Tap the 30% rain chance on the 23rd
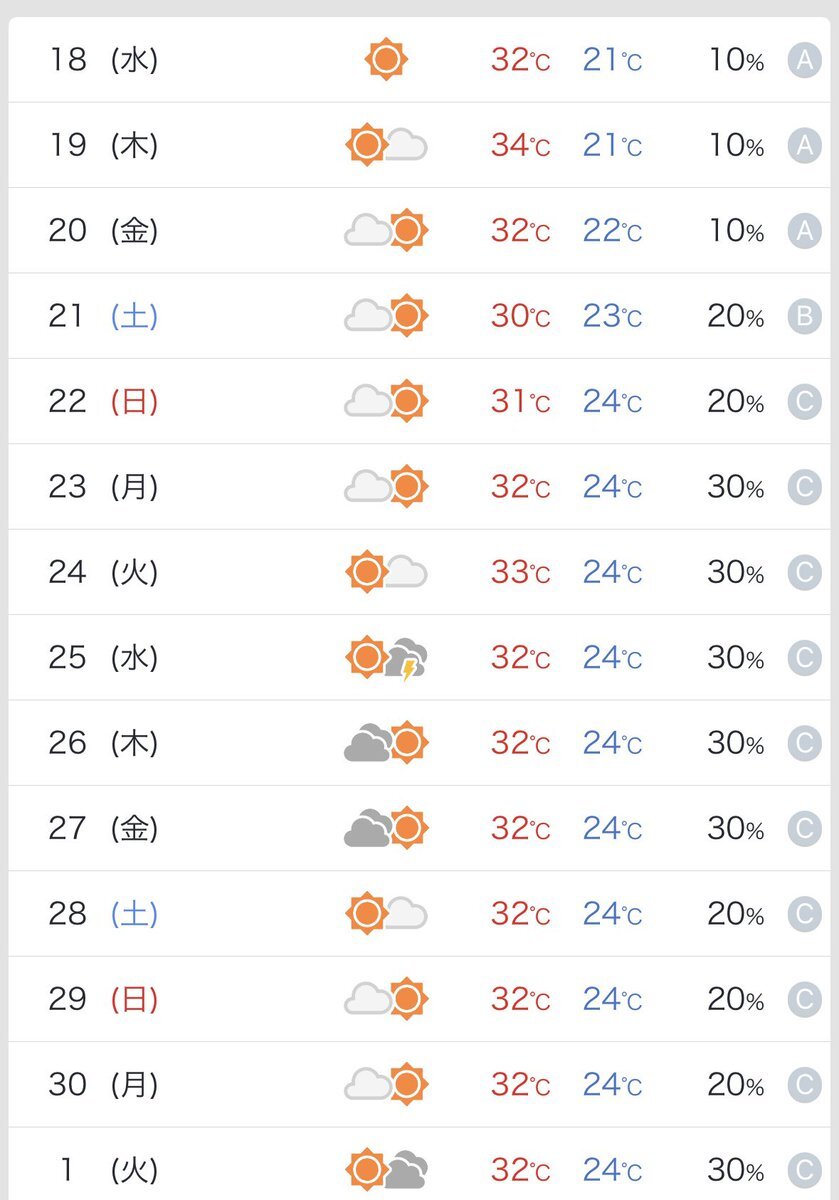Viewport: 839px width, 1200px height. click(737, 487)
